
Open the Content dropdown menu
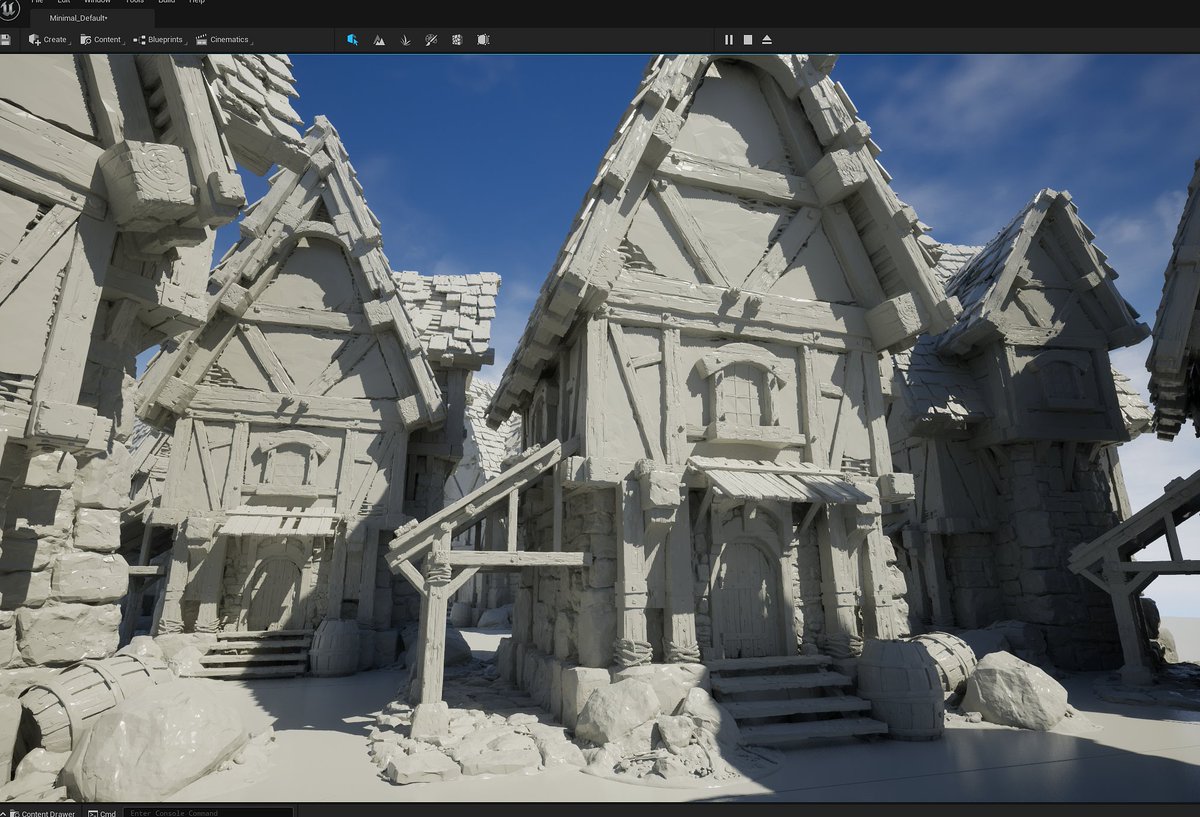(x=102, y=40)
